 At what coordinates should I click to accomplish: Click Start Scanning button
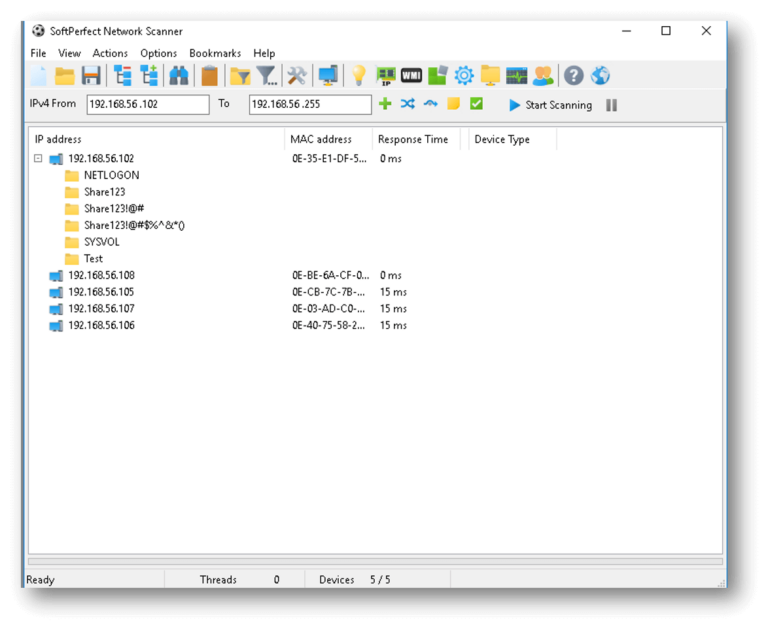click(x=551, y=105)
